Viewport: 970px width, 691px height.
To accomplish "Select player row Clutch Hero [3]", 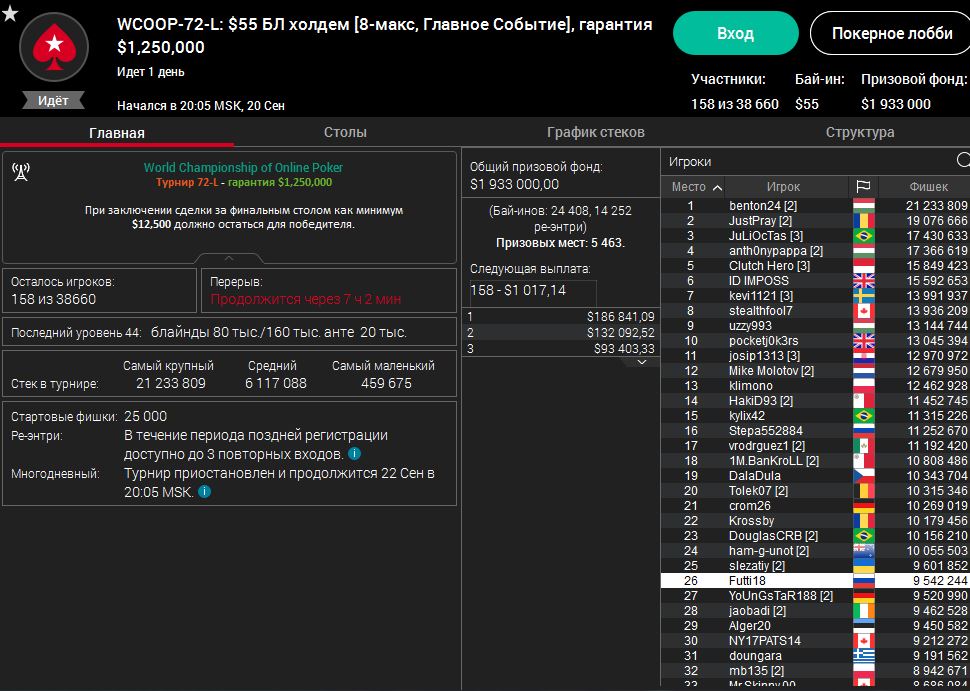I will (x=815, y=265).
